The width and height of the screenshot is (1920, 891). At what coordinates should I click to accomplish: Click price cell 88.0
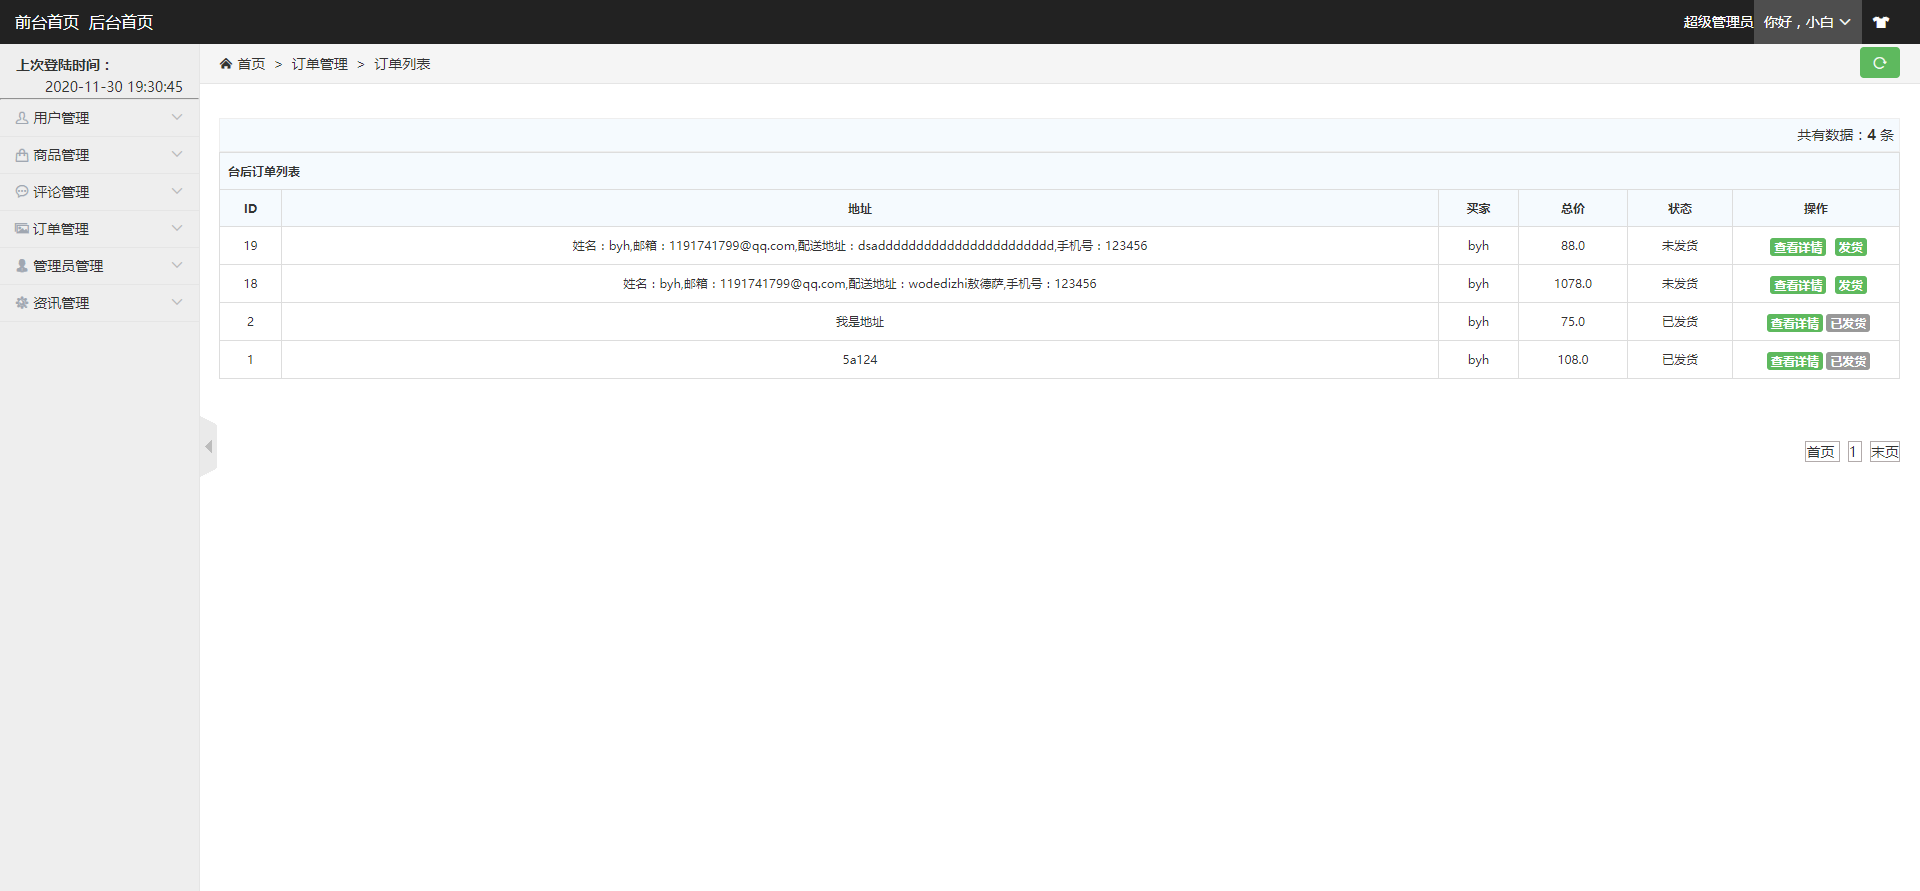[1572, 246]
